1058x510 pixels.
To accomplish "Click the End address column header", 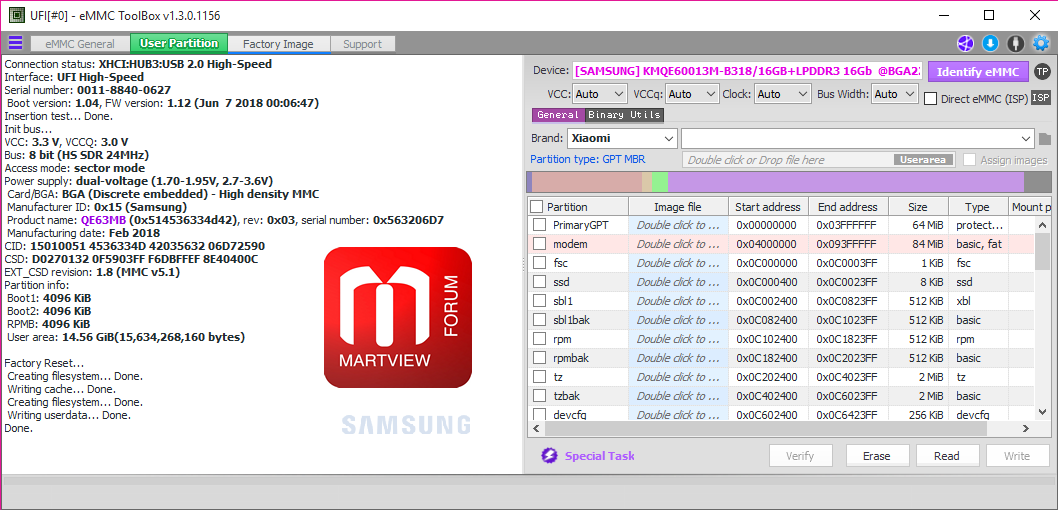I will pos(848,206).
